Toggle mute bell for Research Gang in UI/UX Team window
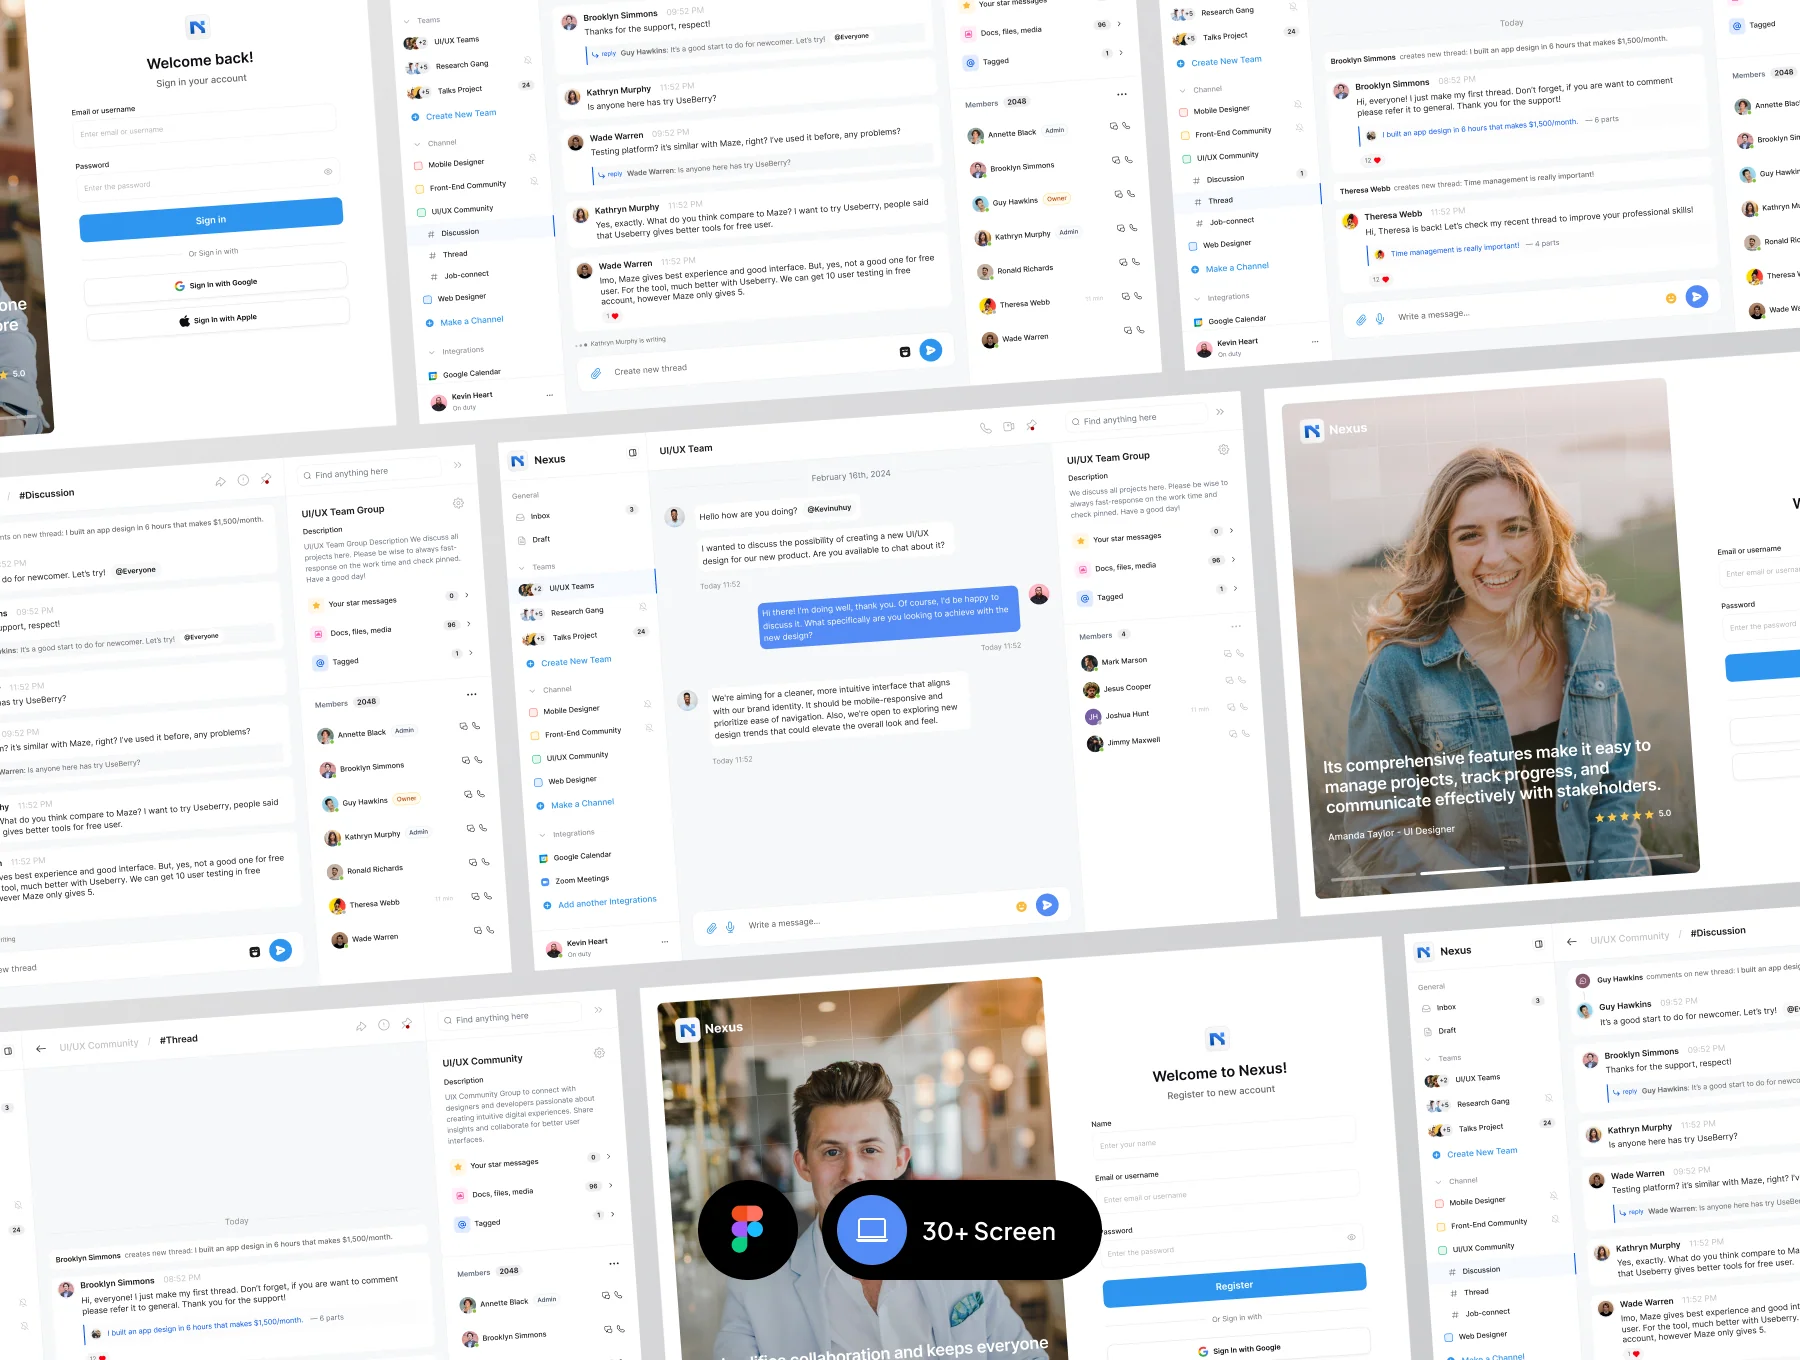1800x1360 pixels. [x=642, y=607]
